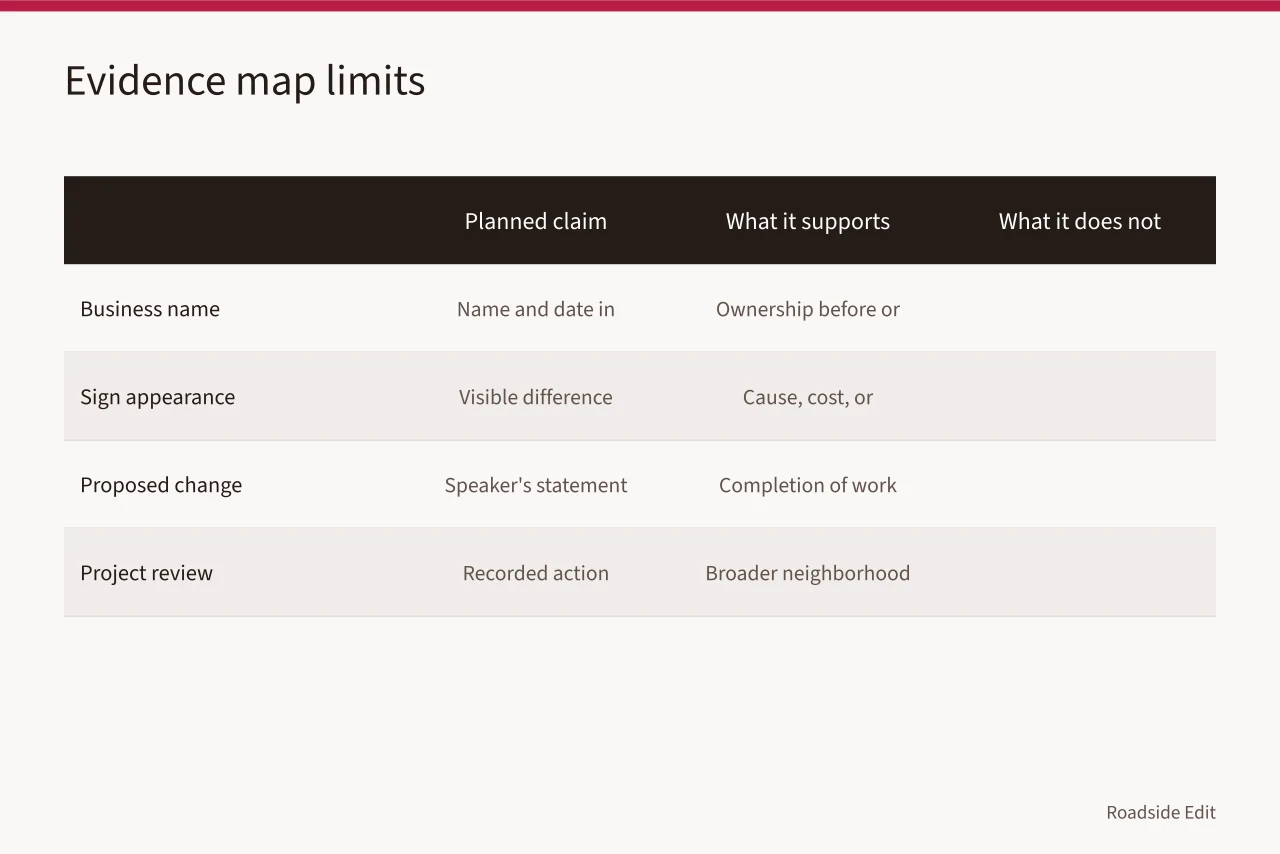Click the 'Planned claim' column header

[x=536, y=221]
